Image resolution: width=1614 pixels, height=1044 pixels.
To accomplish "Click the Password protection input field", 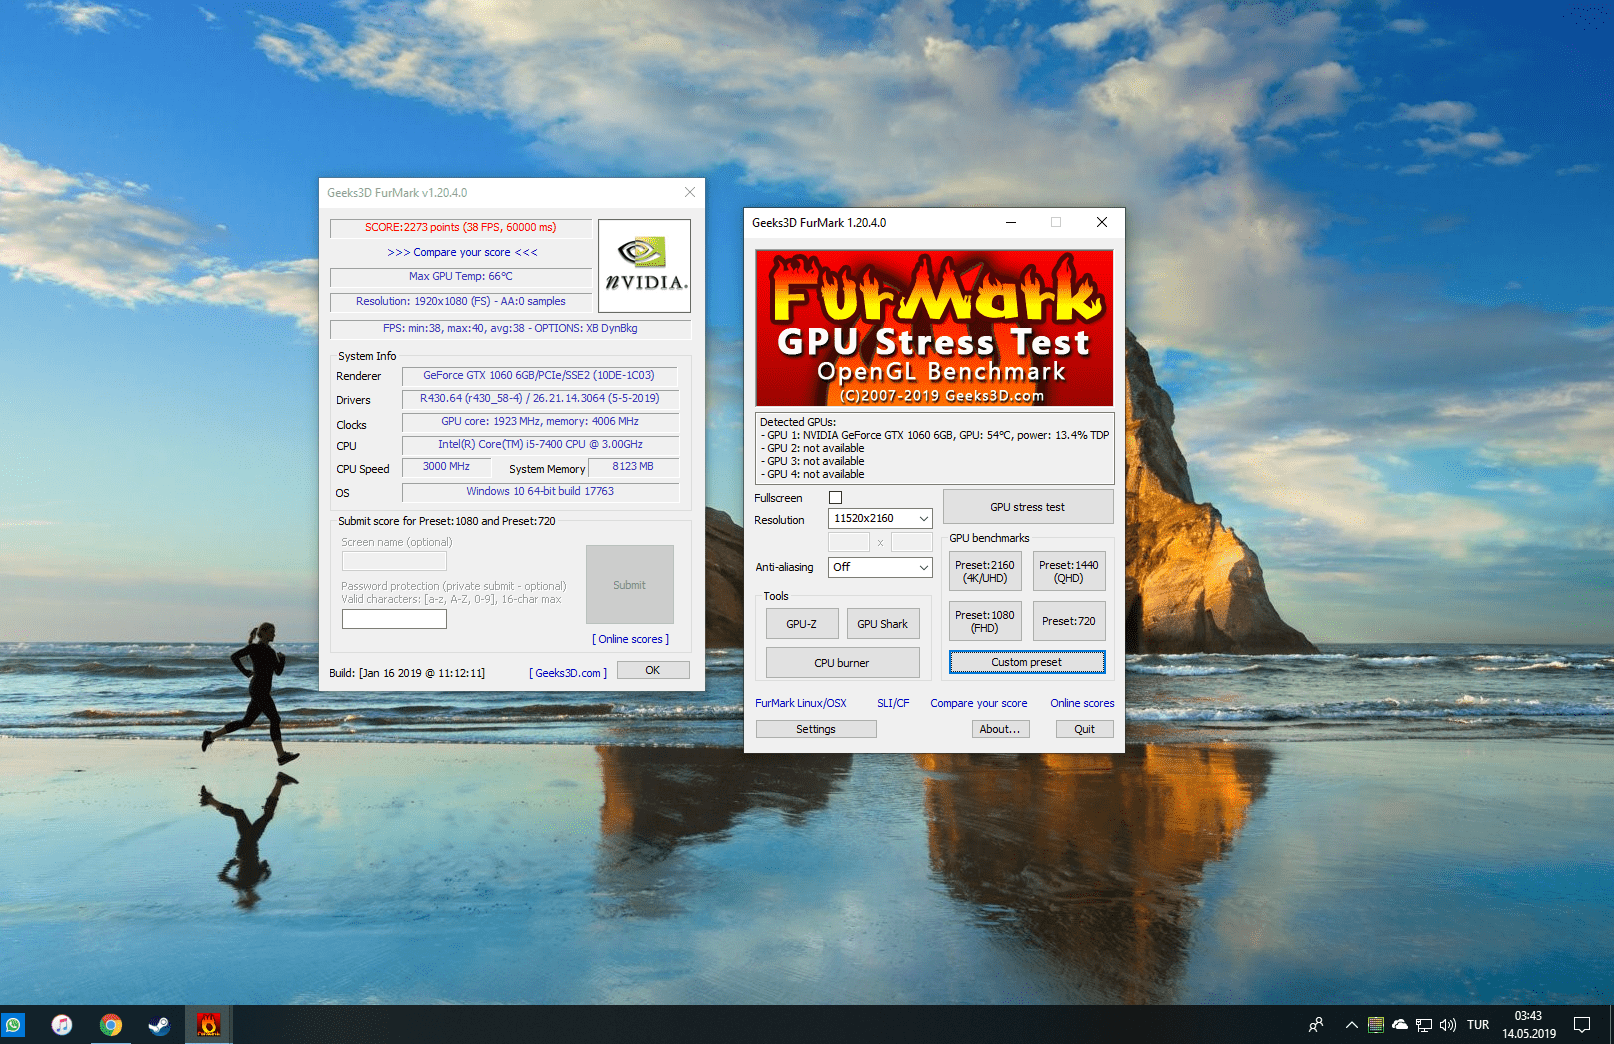I will [394, 619].
